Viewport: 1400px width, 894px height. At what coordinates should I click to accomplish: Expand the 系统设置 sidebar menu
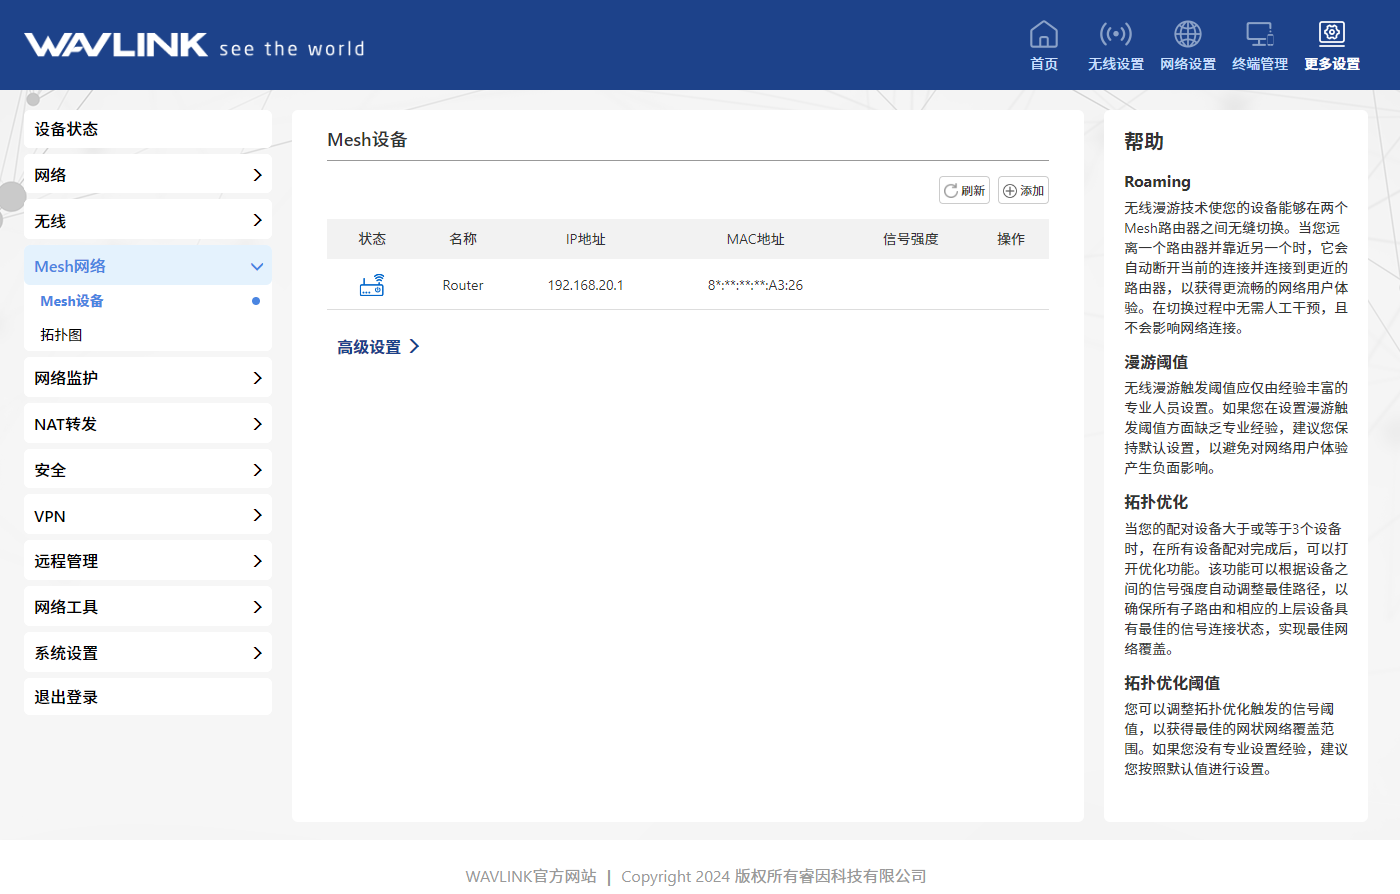[148, 653]
